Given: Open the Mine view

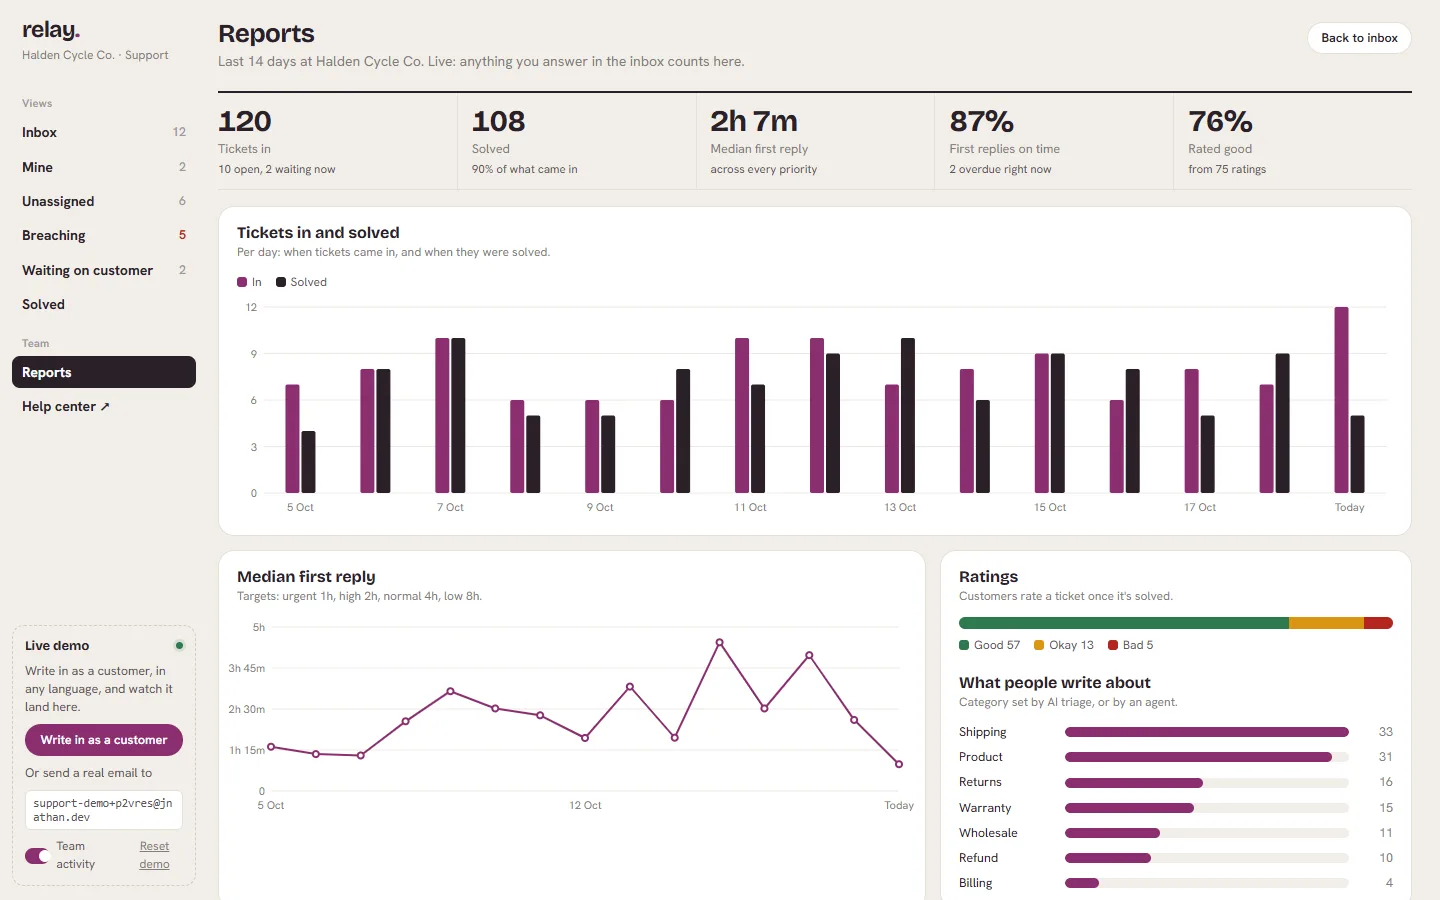Looking at the screenshot, I should coord(104,167).
